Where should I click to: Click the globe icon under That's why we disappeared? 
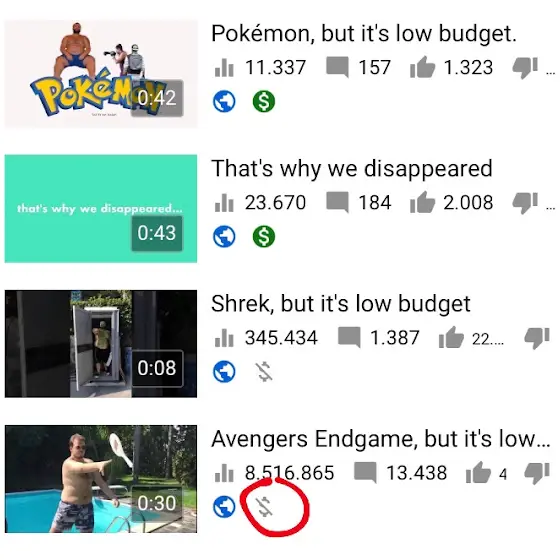[x=224, y=236]
